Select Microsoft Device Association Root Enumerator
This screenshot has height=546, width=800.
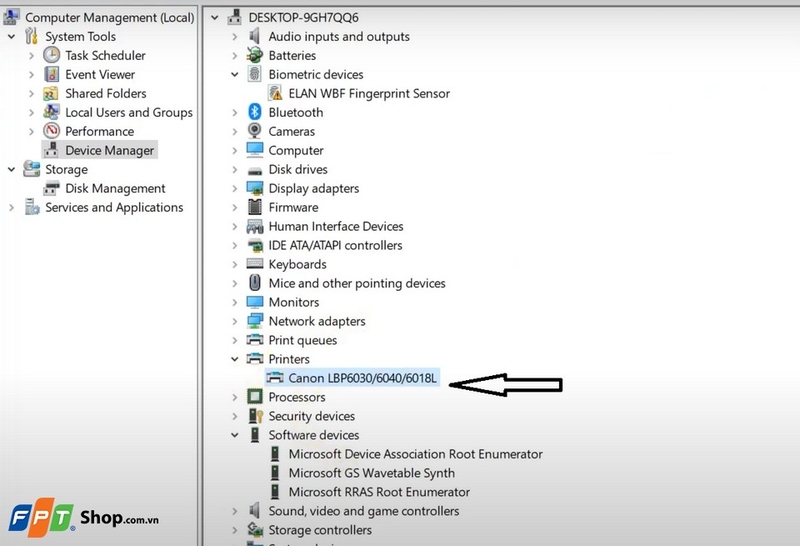pos(415,454)
